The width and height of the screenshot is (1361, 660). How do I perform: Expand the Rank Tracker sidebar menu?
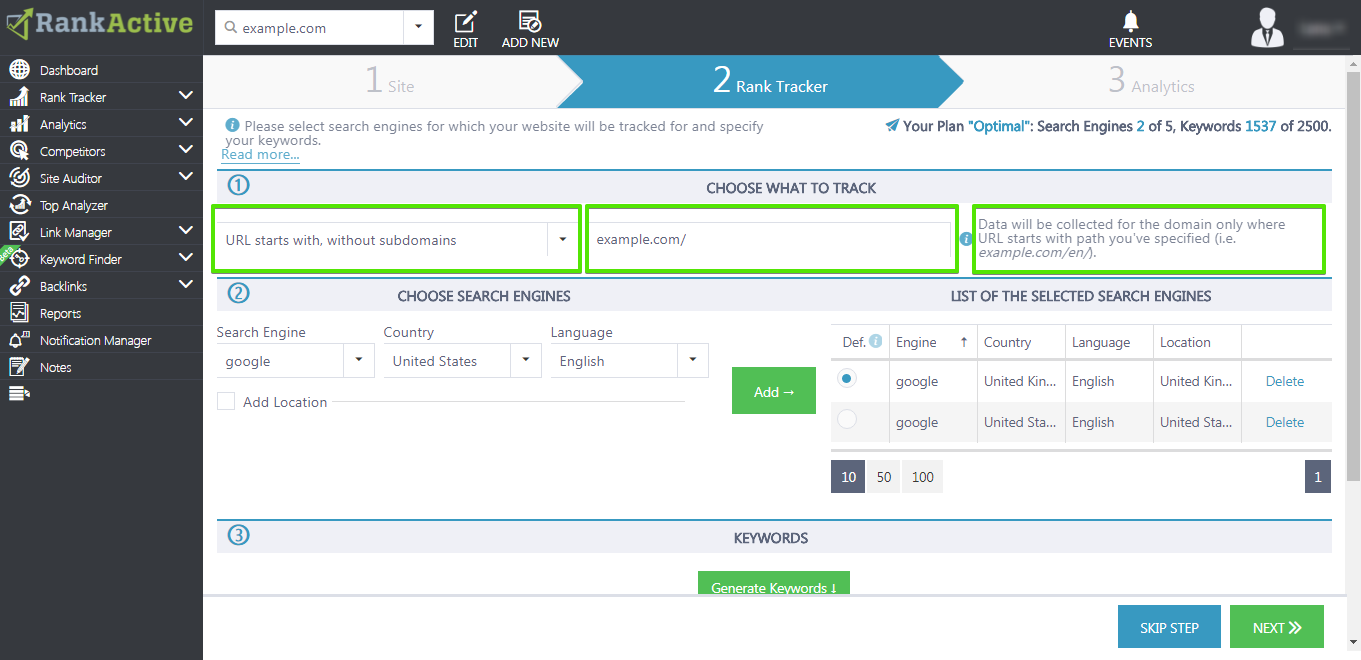point(185,96)
